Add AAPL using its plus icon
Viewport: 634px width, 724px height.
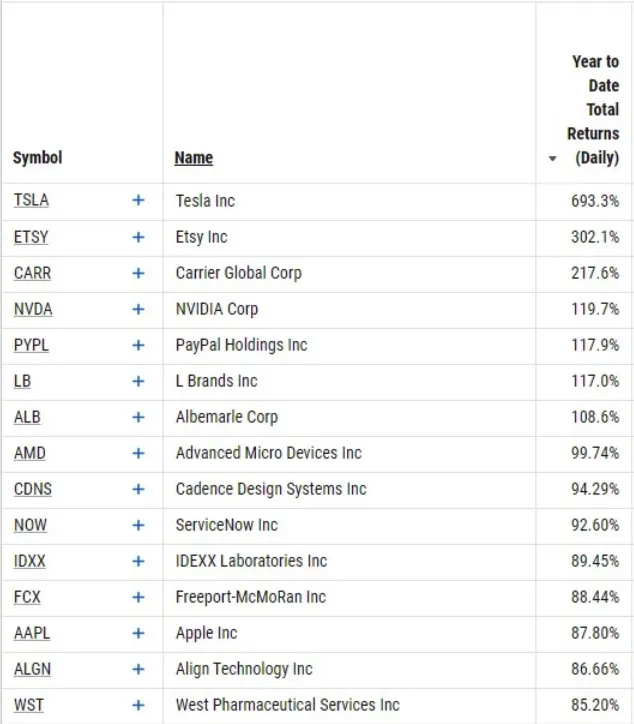click(x=138, y=633)
